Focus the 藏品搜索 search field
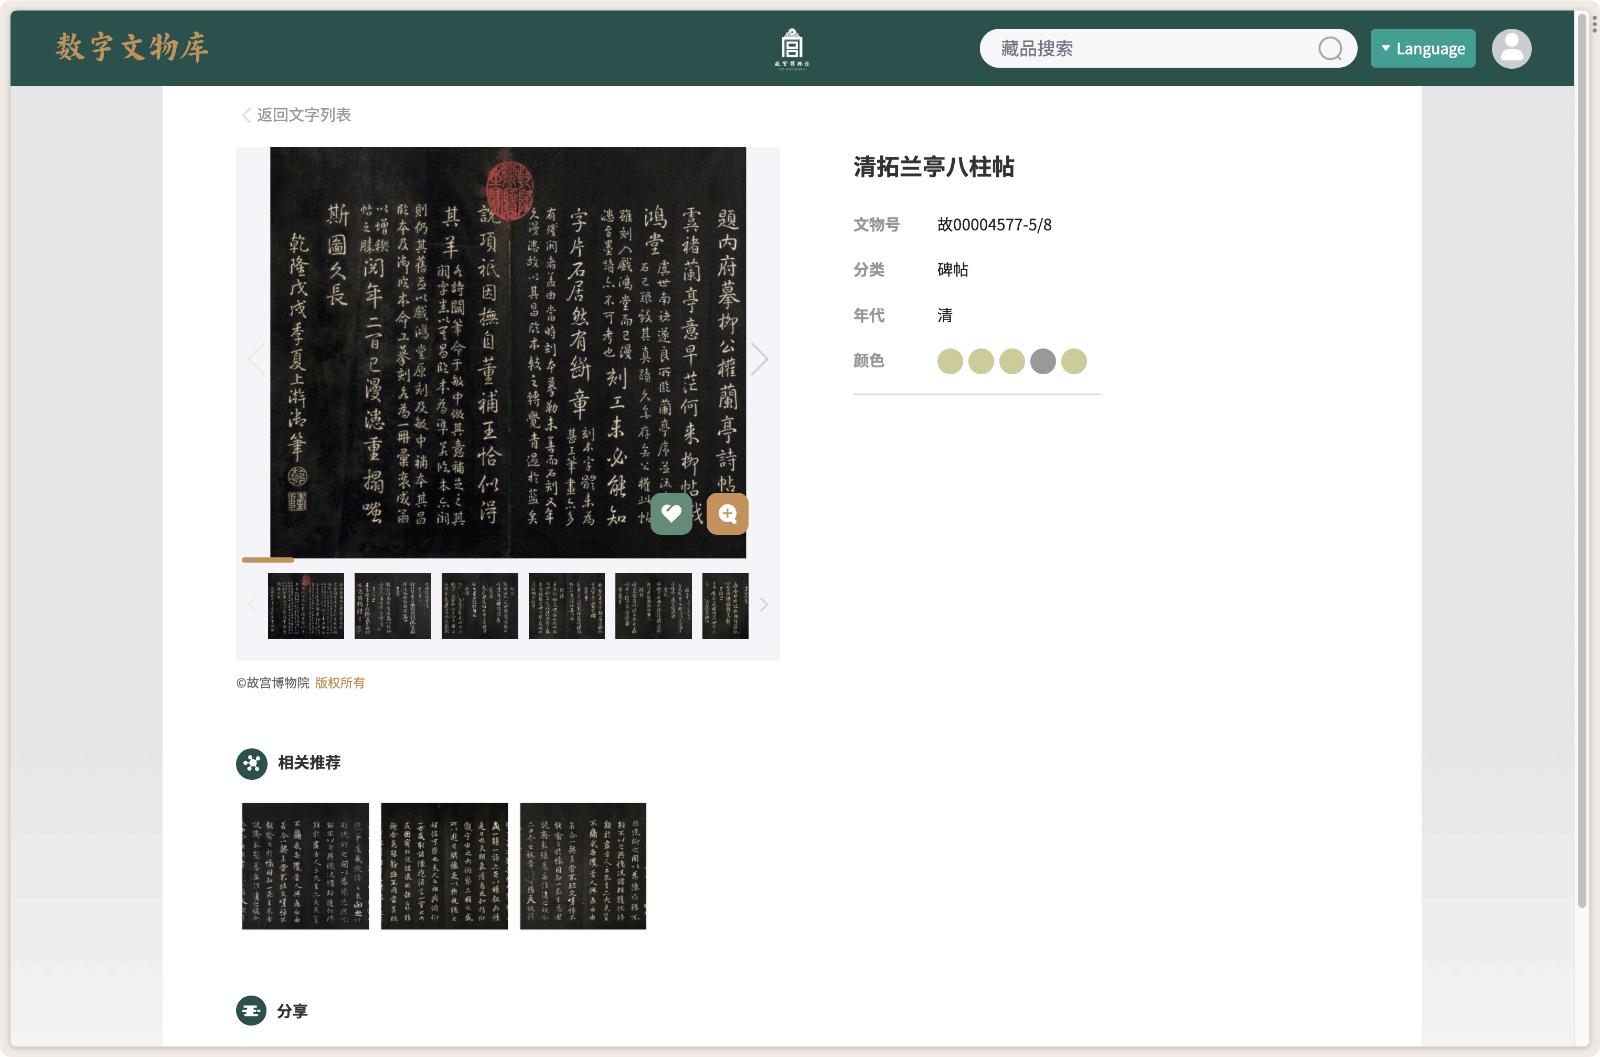 (x=1168, y=48)
